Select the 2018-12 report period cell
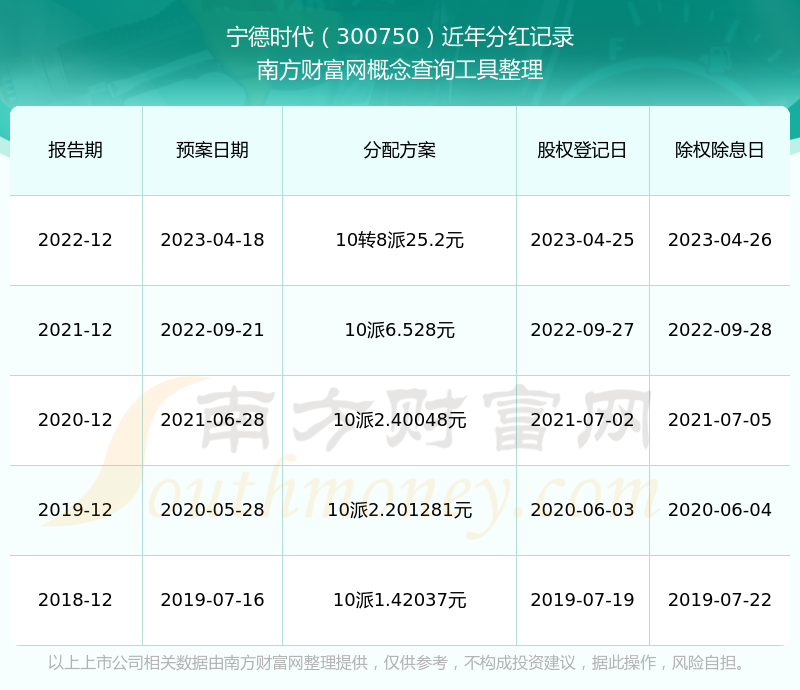The height and width of the screenshot is (690, 800). pos(76,600)
